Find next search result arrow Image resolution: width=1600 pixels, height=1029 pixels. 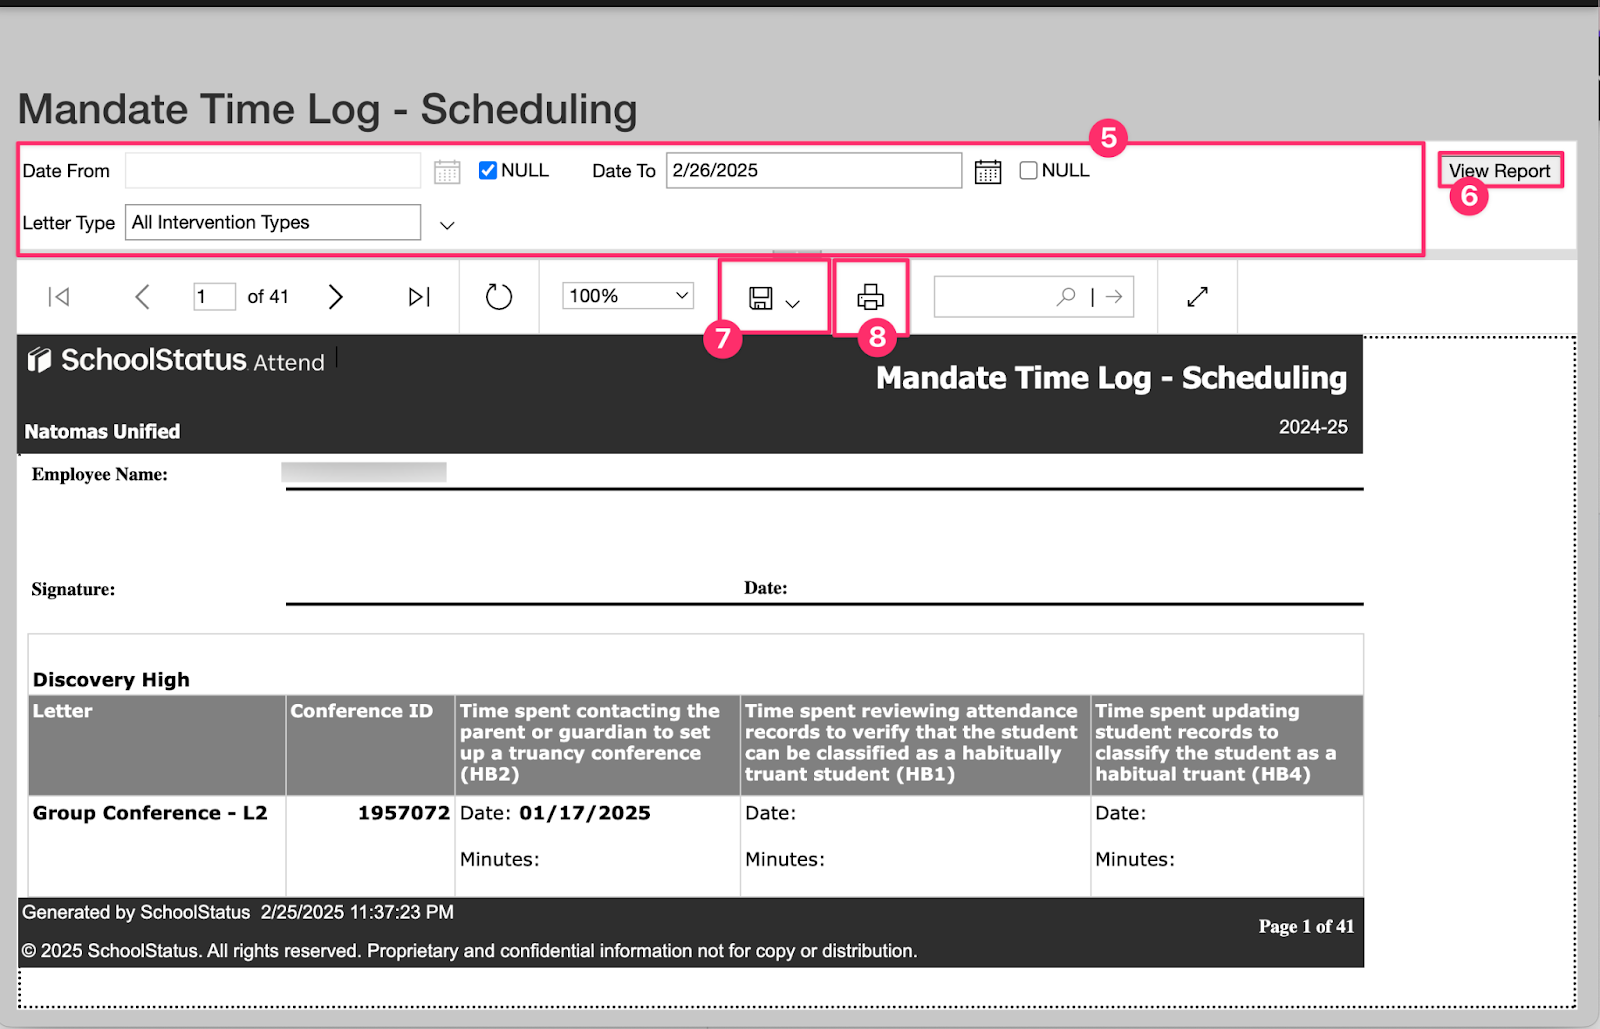pyautogui.click(x=1115, y=296)
